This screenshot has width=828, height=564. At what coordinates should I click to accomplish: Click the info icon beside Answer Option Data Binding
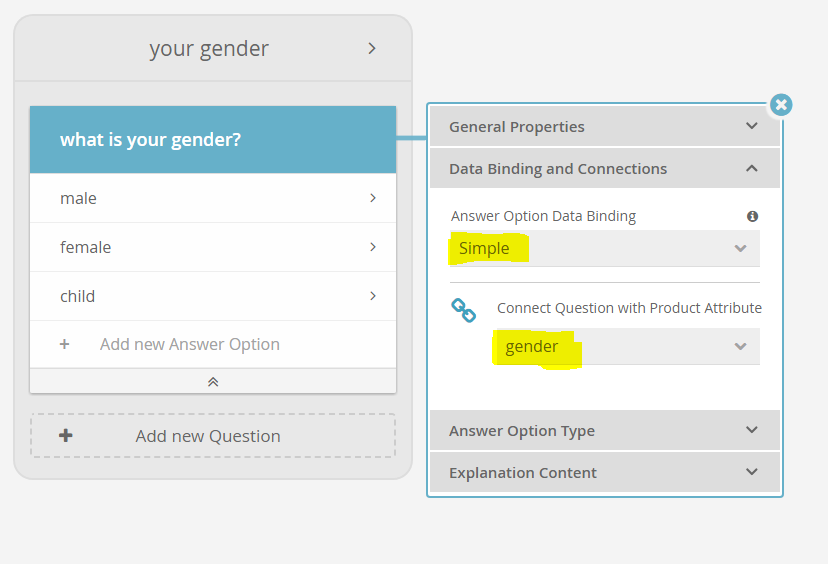coord(752,216)
